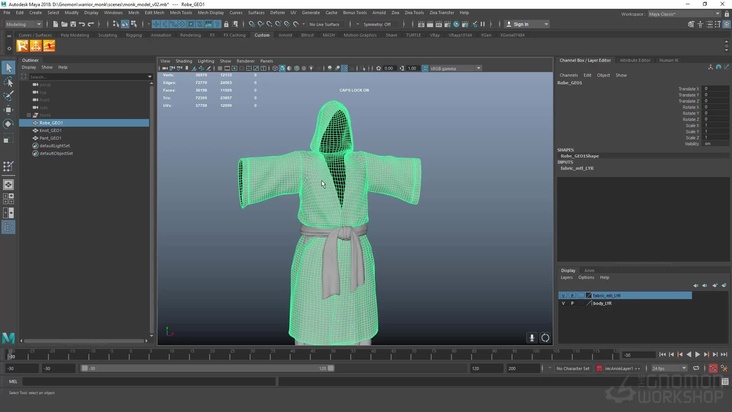732x412 pixels.
Task: Click the IPR render teal circle icon
Action: (x=457, y=24)
